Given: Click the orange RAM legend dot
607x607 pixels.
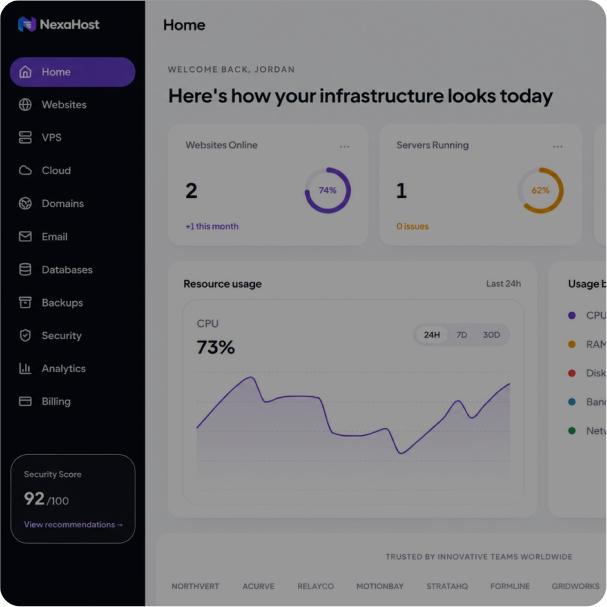Looking at the screenshot, I should point(571,344).
